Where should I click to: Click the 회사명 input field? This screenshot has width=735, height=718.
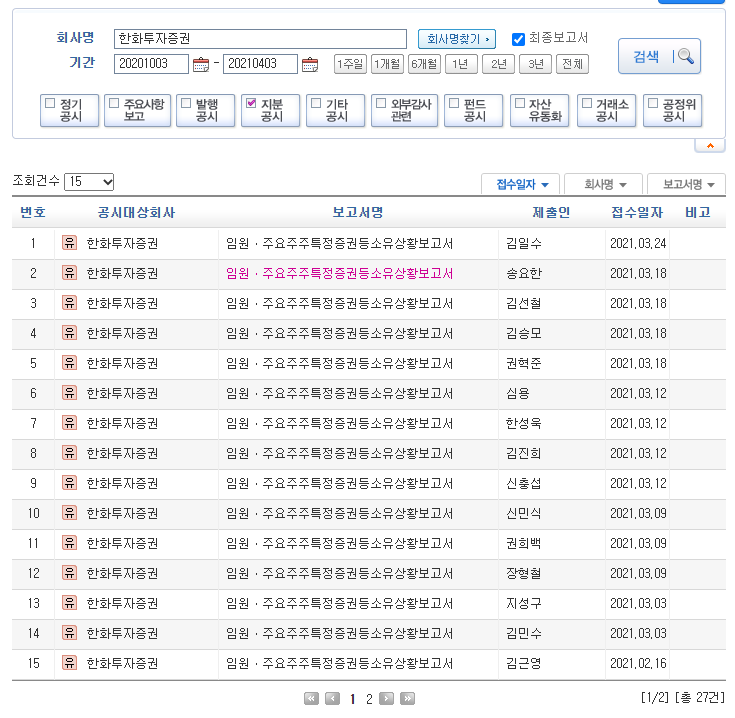coord(260,39)
